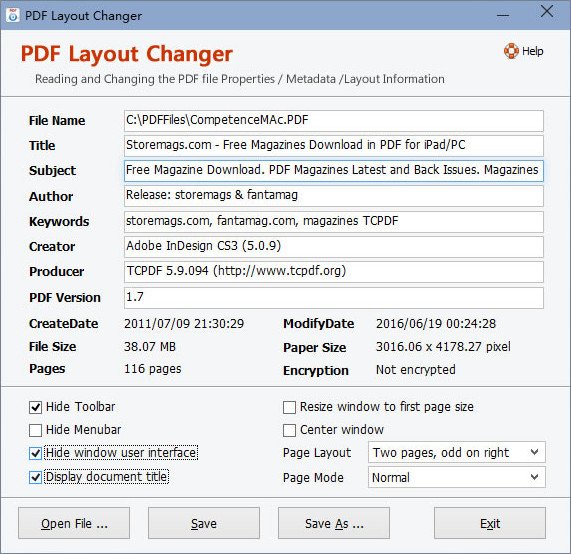This screenshot has height=554, width=571.
Task: Click the Paper Size label
Action: click(315, 347)
